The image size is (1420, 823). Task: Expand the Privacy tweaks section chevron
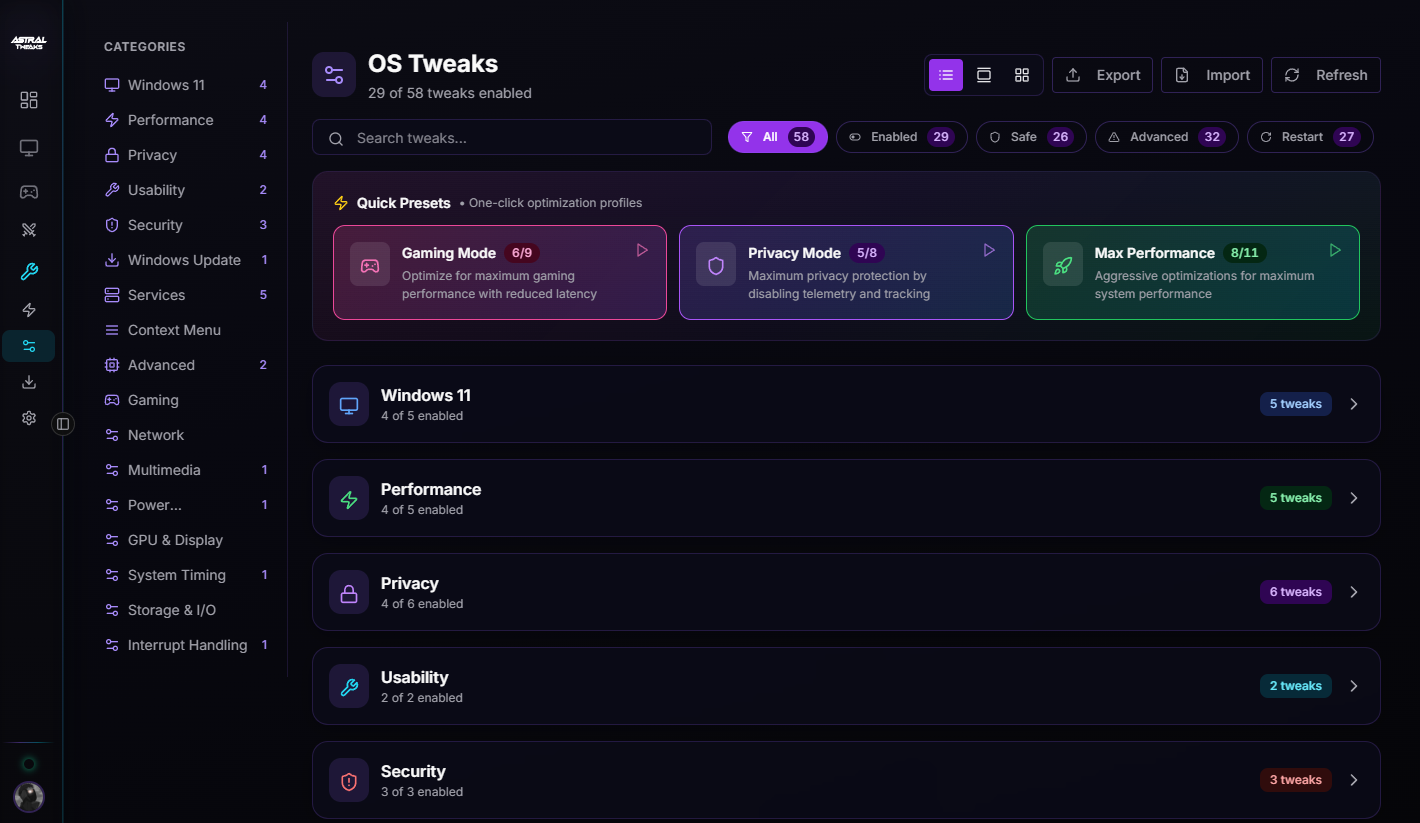[1354, 592]
